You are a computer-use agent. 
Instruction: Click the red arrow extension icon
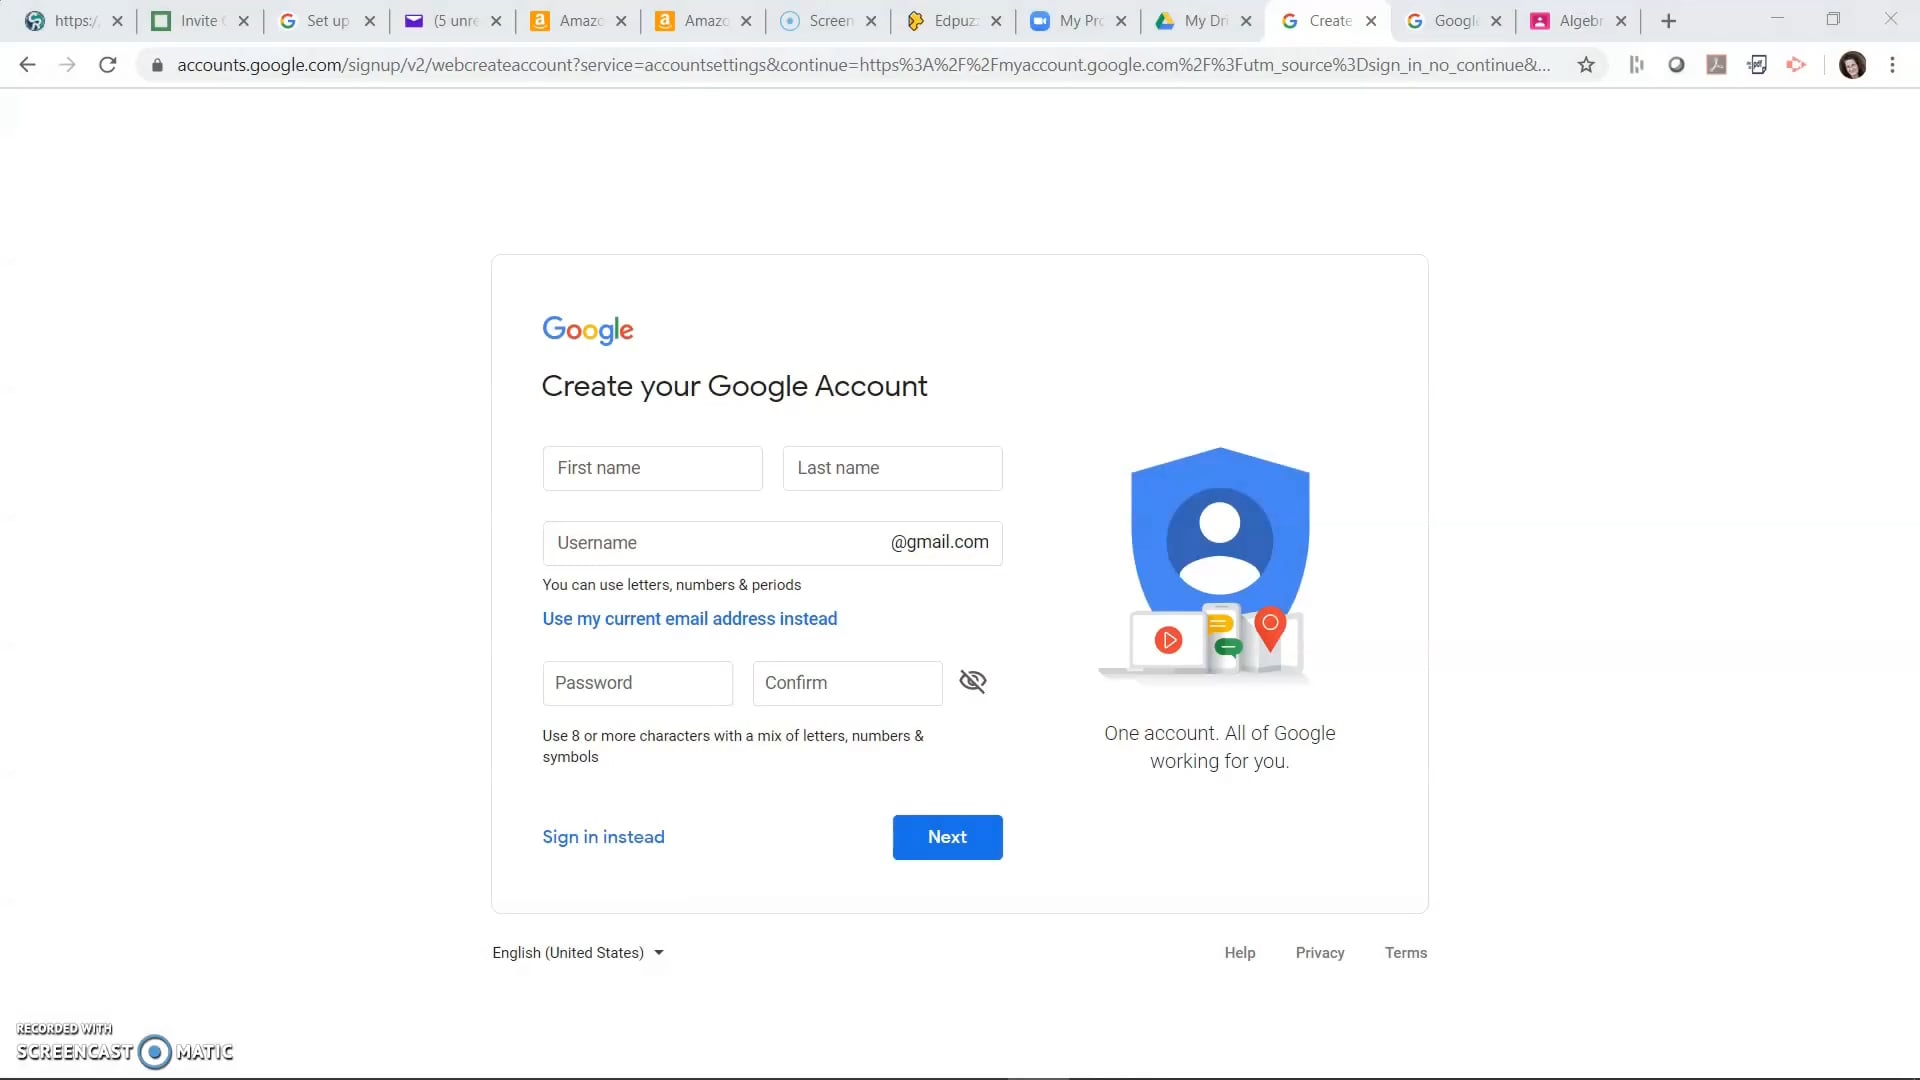coord(1796,65)
